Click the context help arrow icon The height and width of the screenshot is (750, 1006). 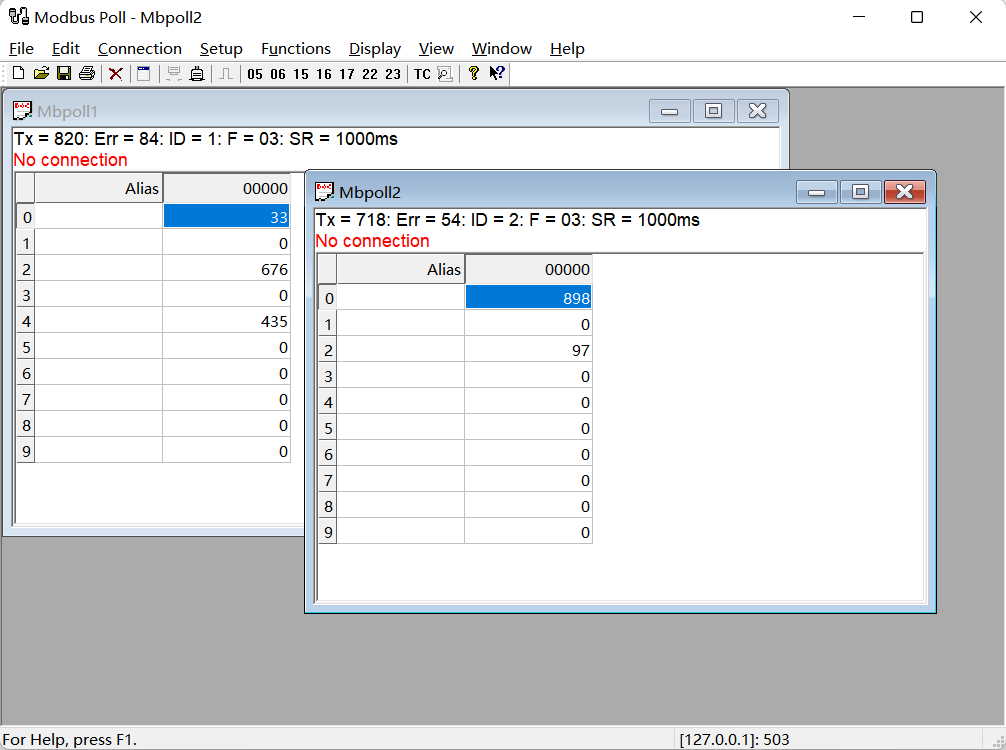pos(497,73)
